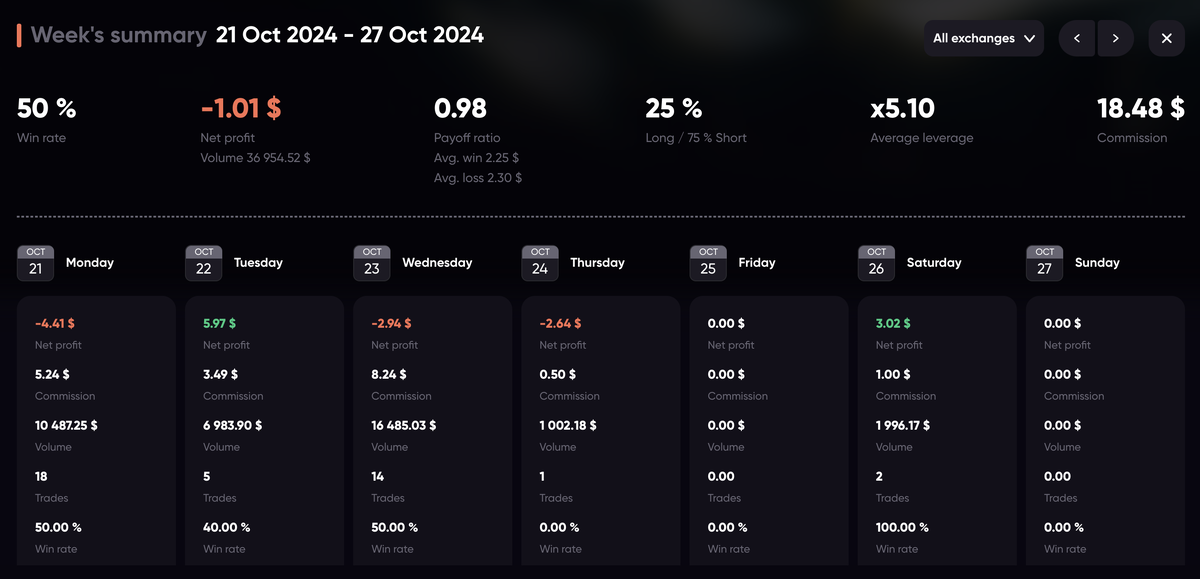Click the Oct 26 calendar badge
This screenshot has height=579, width=1200.
[x=876, y=262]
